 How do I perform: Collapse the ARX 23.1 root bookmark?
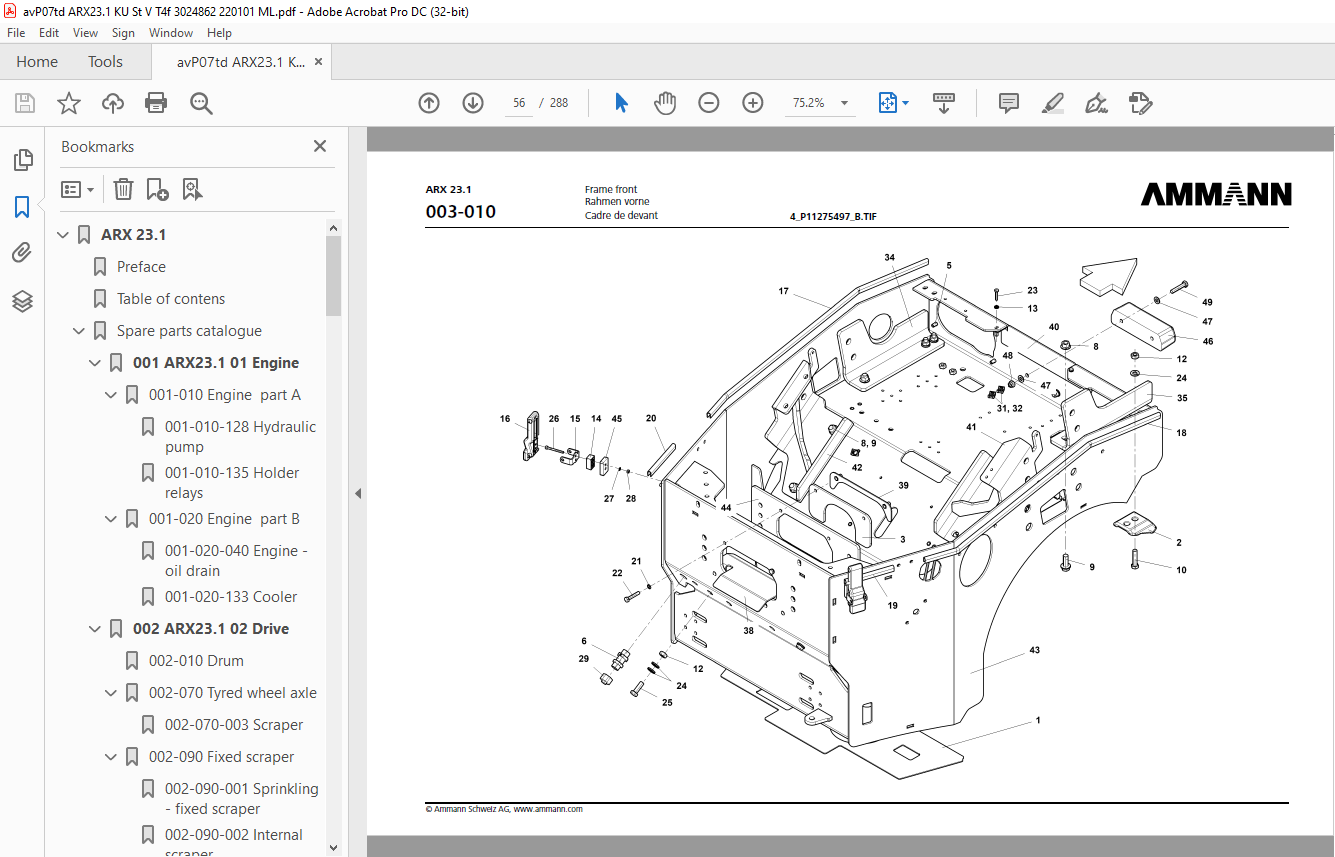tap(64, 235)
